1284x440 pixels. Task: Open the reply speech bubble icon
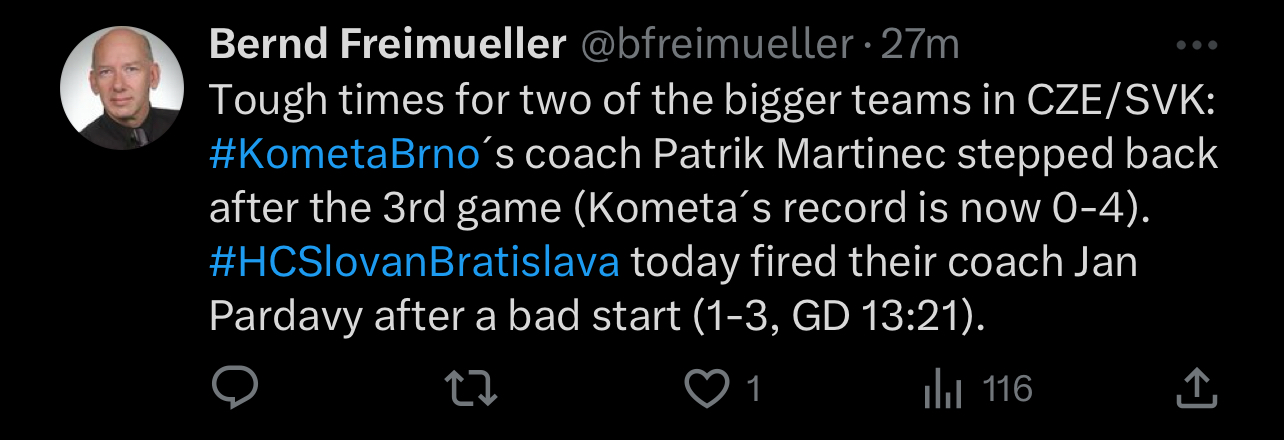[235, 389]
